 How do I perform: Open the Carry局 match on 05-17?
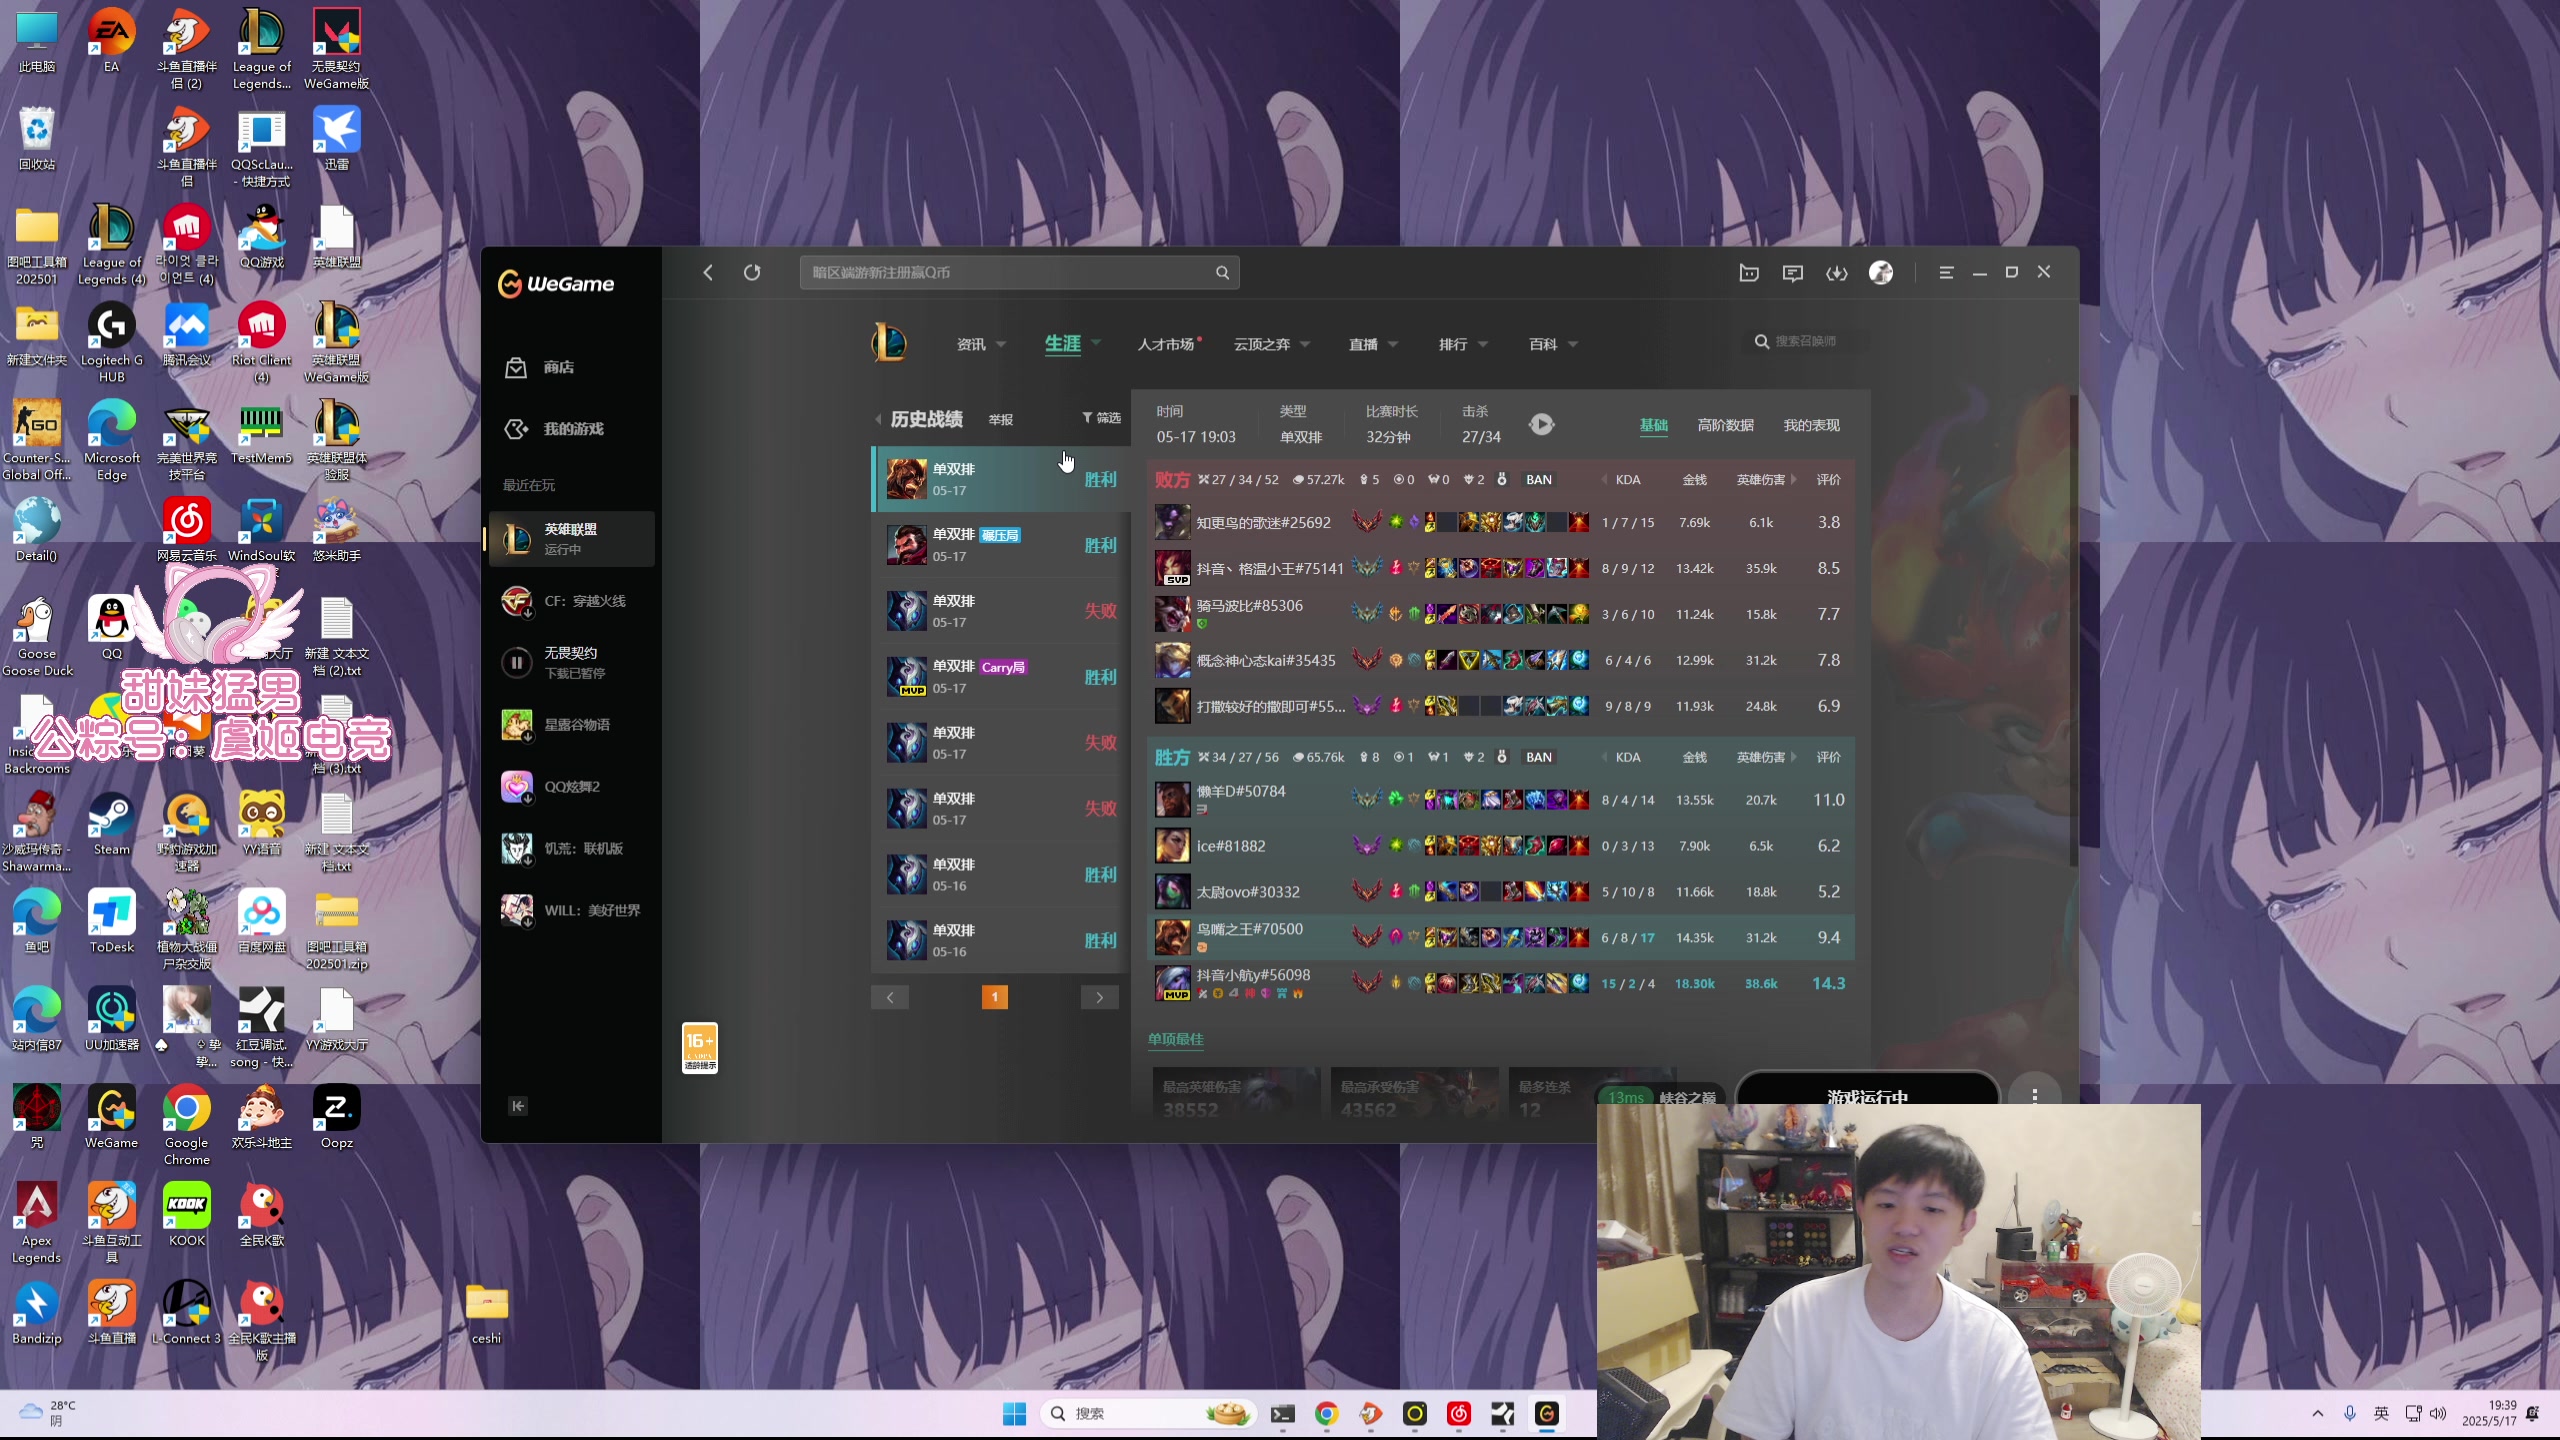coord(1001,677)
